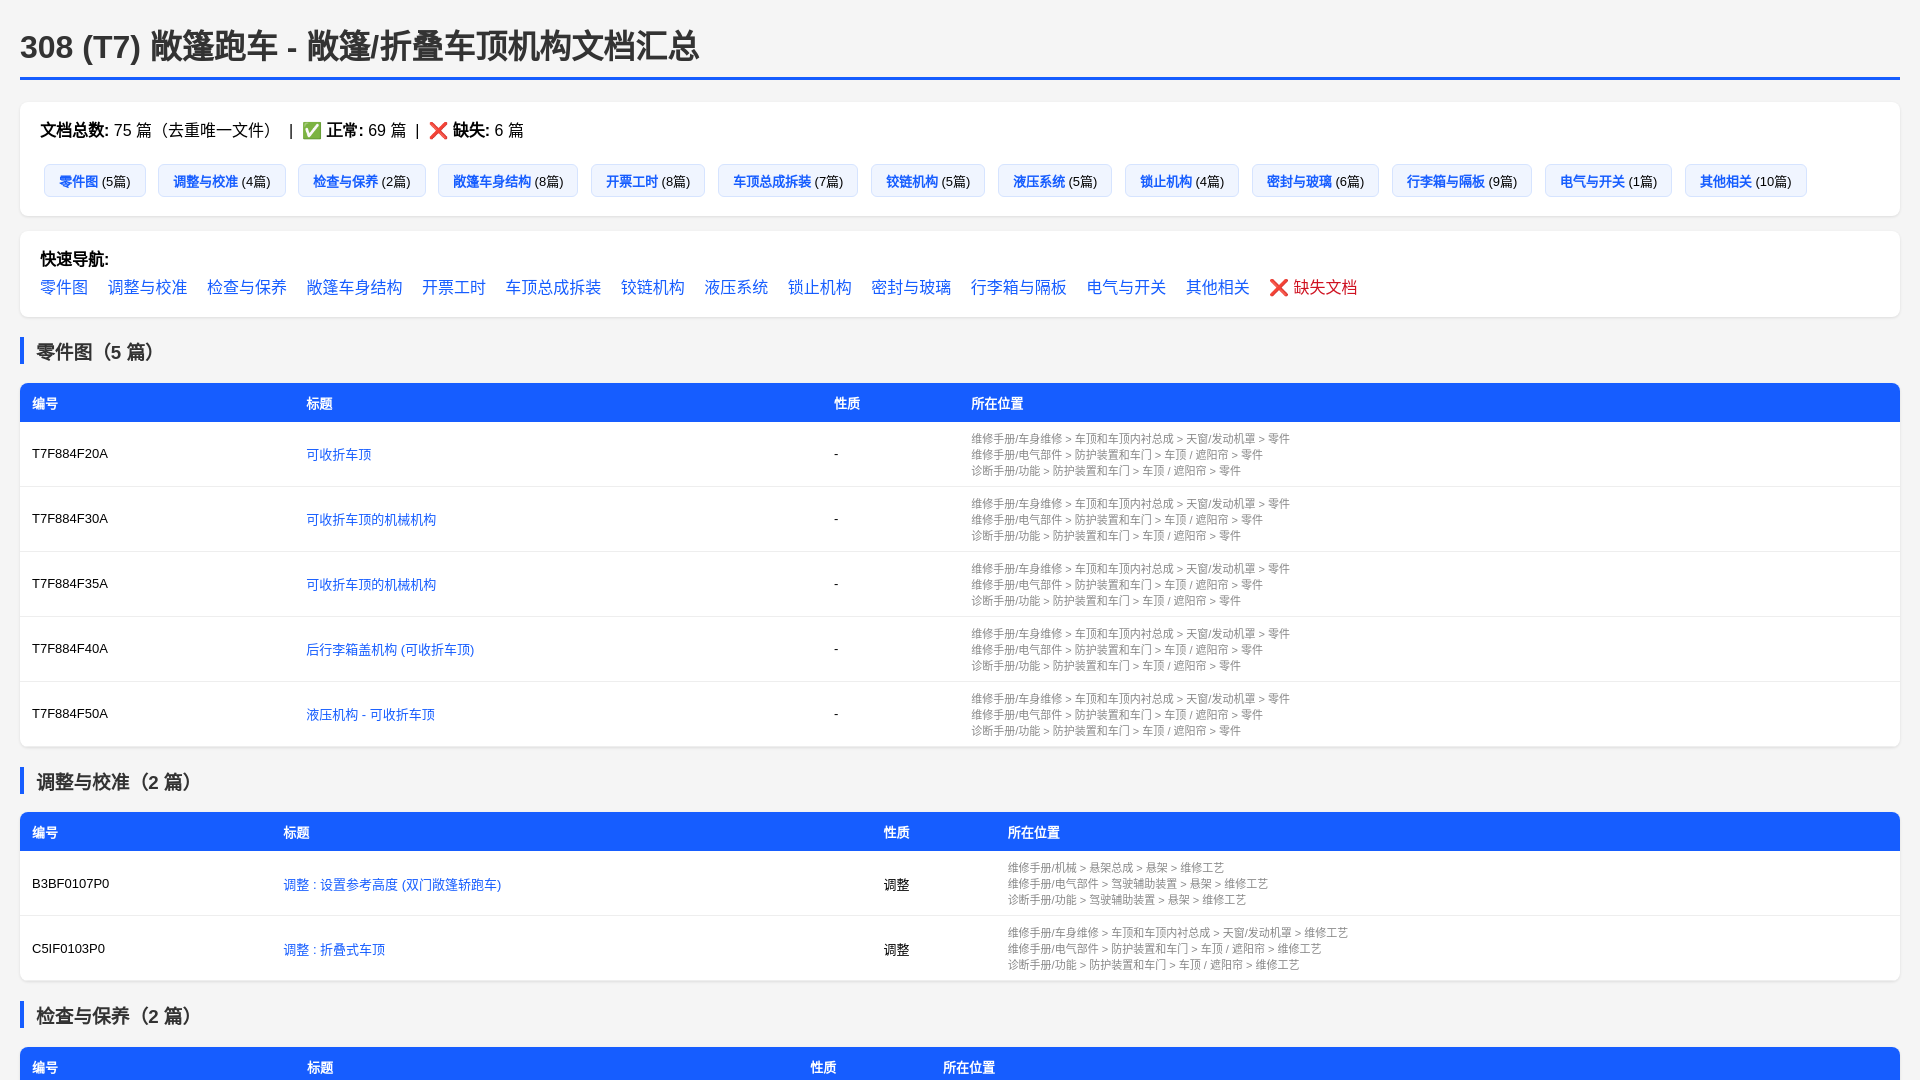Open the 密封与玻璃 quick navigation link
Image resolution: width=1920 pixels, height=1080 pixels.
(x=911, y=288)
